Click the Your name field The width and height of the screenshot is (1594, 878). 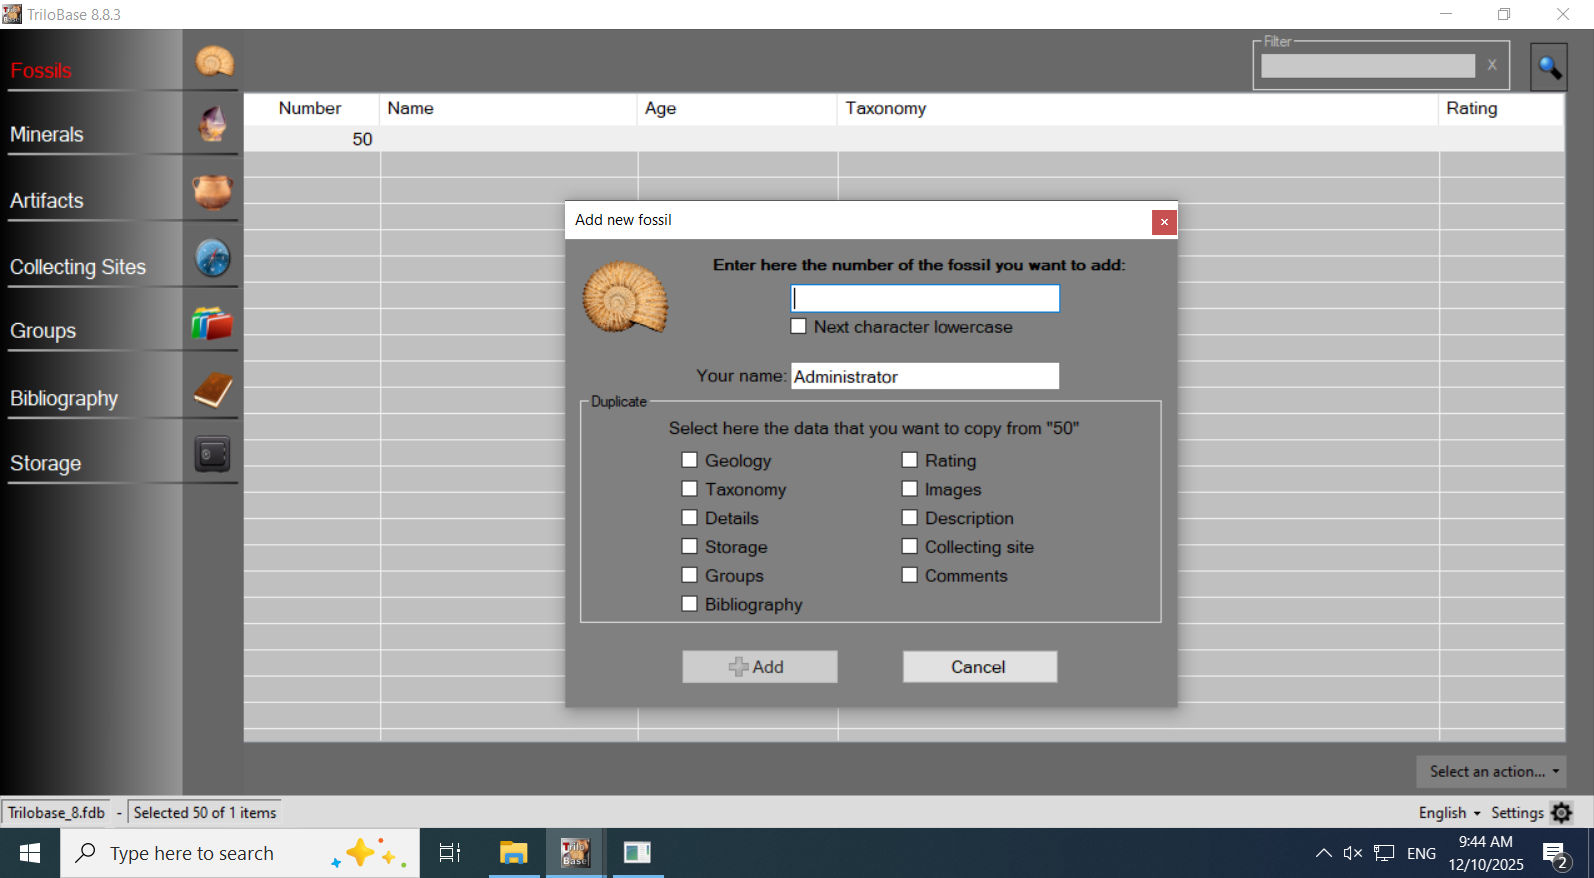925,376
